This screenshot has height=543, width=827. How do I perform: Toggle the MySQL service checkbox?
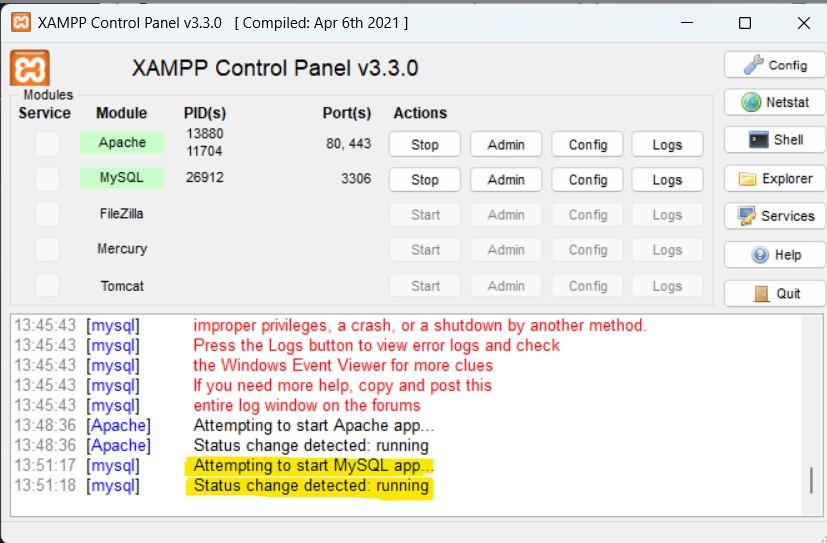pos(47,179)
